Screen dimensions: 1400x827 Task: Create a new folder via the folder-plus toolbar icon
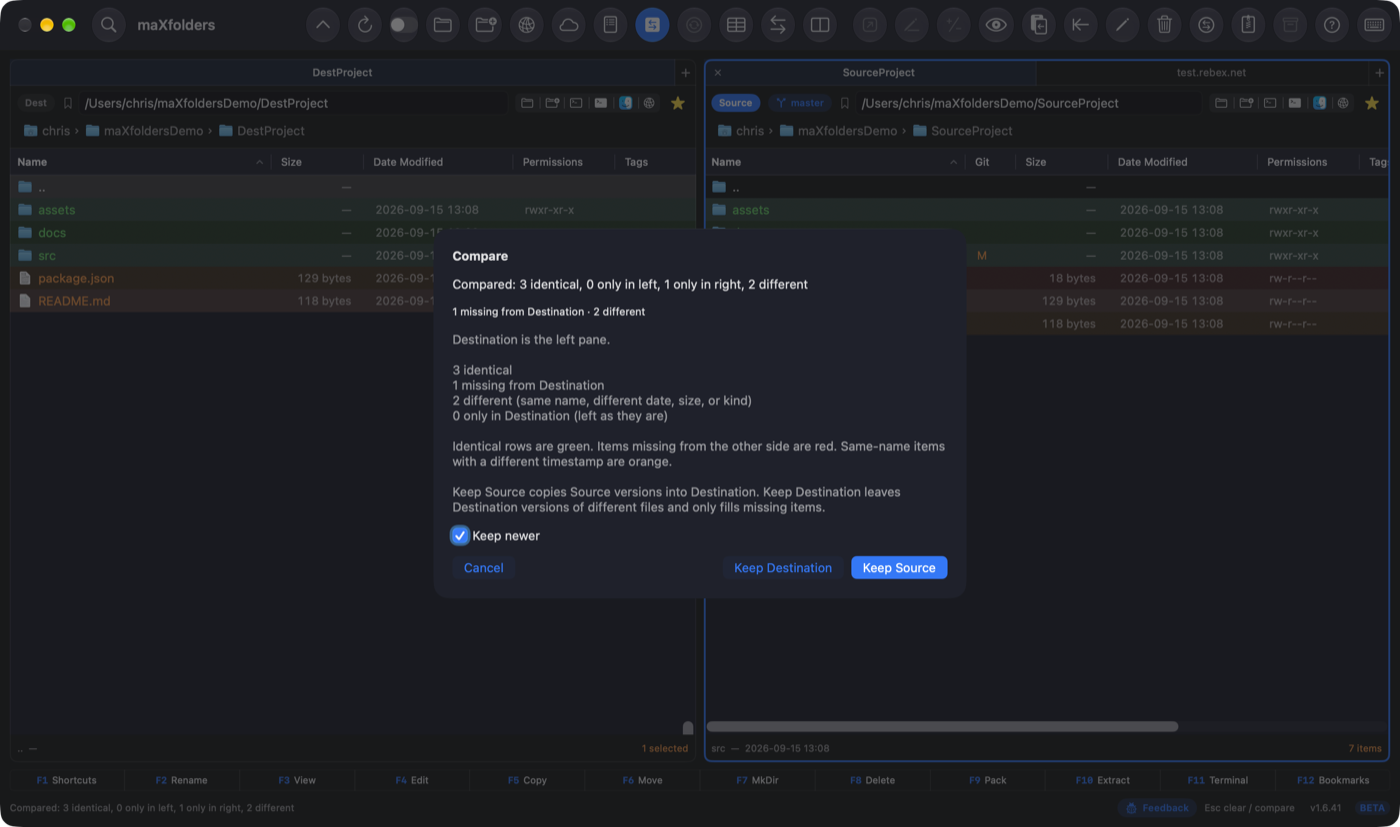(485, 25)
